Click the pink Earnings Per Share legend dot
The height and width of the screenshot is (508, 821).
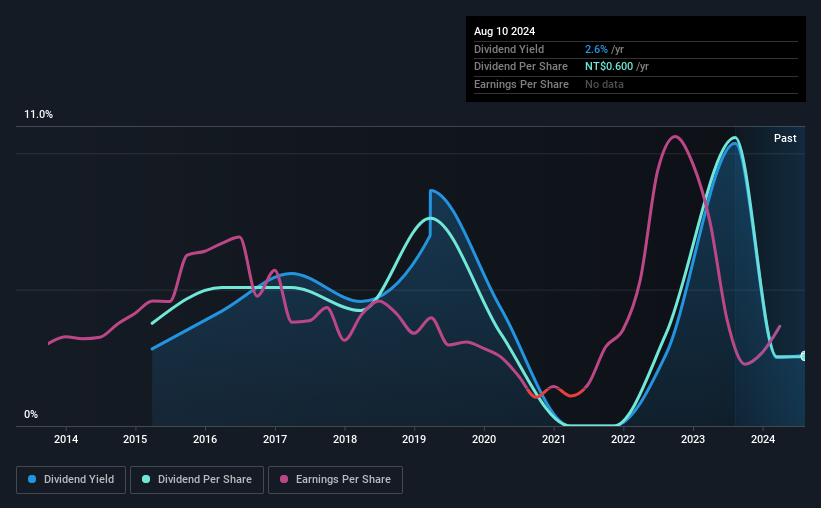pyautogui.click(x=284, y=479)
